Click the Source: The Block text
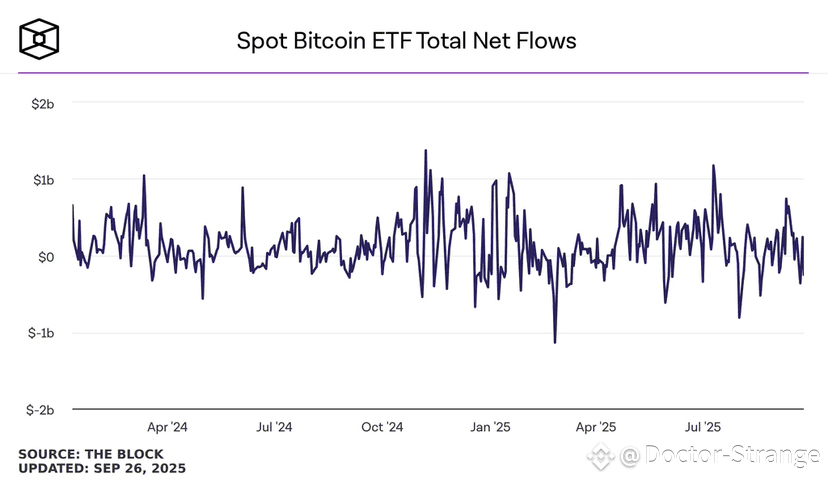The height and width of the screenshot is (482, 828). pos(91,454)
